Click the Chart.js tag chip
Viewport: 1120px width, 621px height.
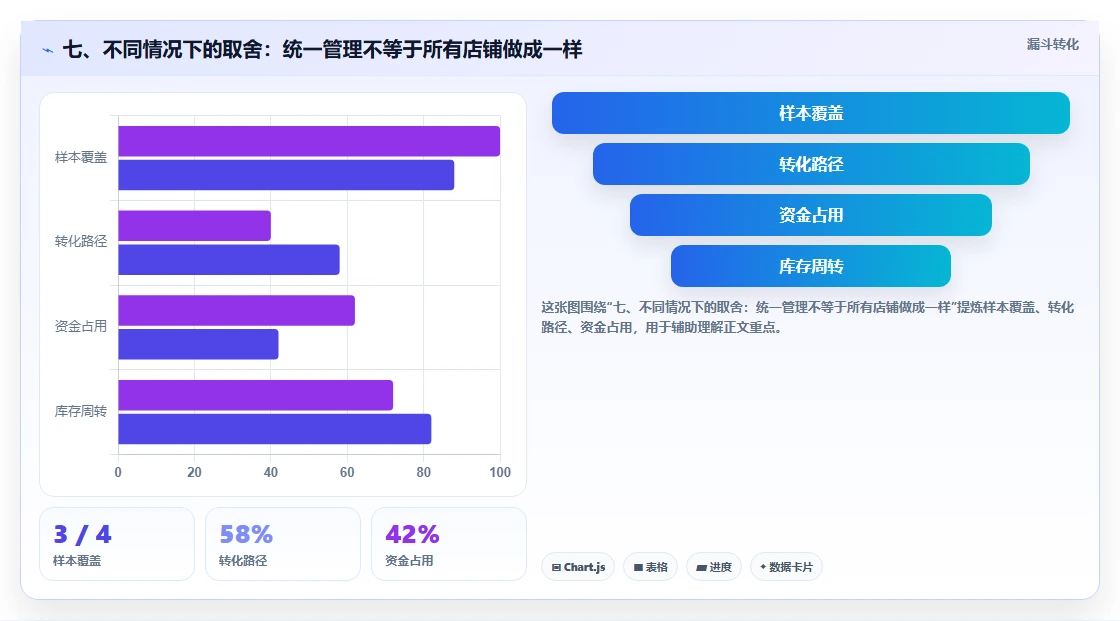(x=578, y=567)
